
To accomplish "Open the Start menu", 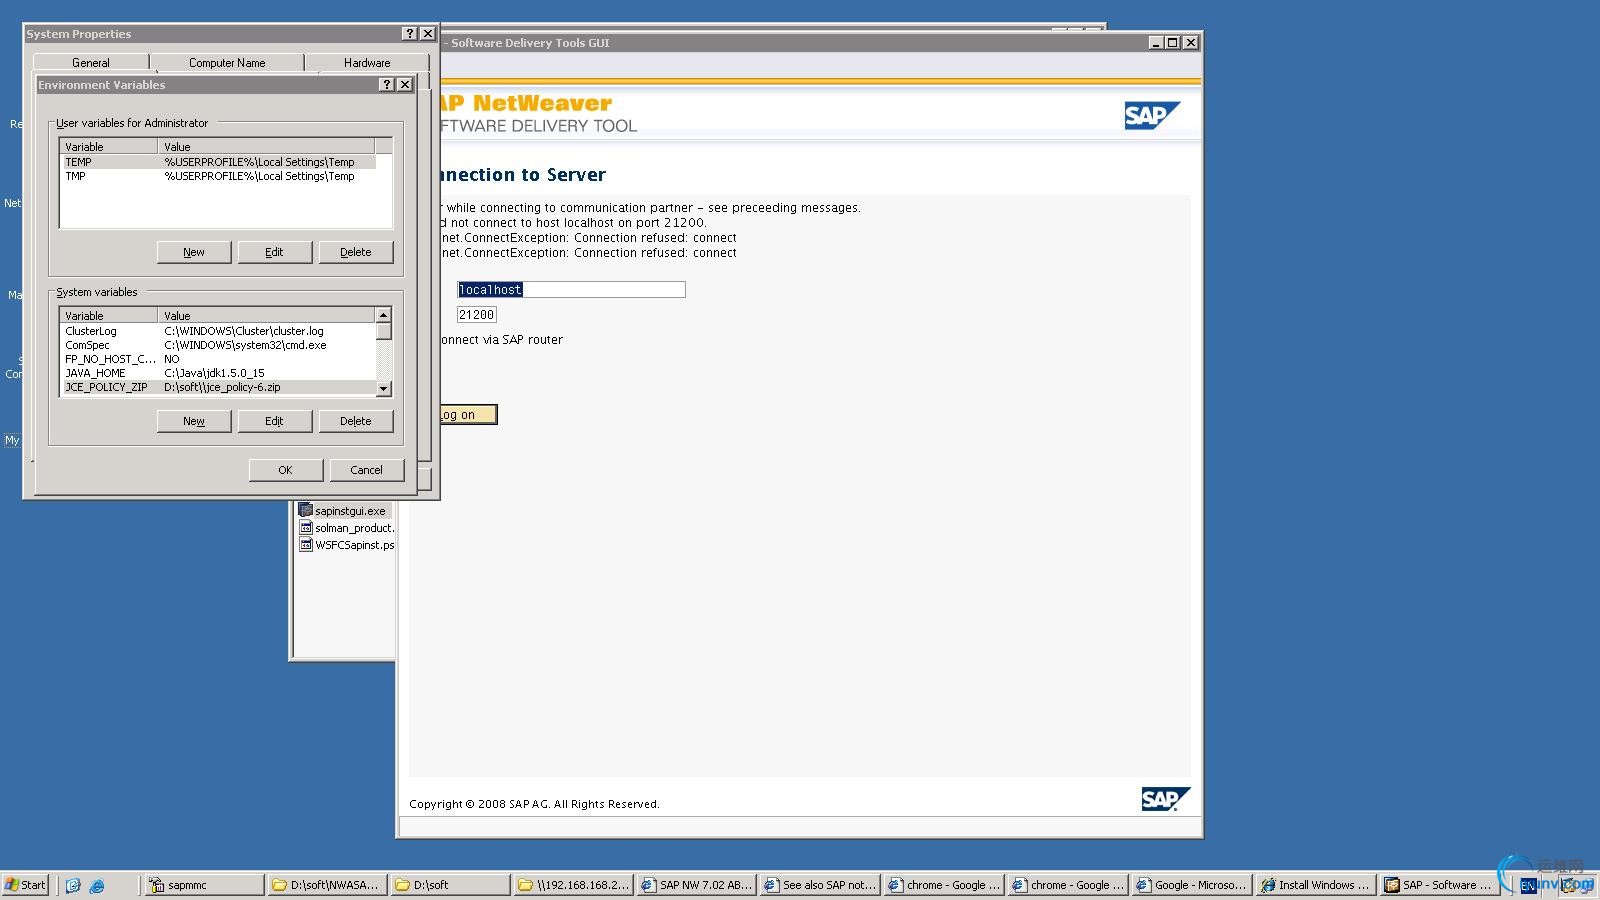I will coord(25,885).
